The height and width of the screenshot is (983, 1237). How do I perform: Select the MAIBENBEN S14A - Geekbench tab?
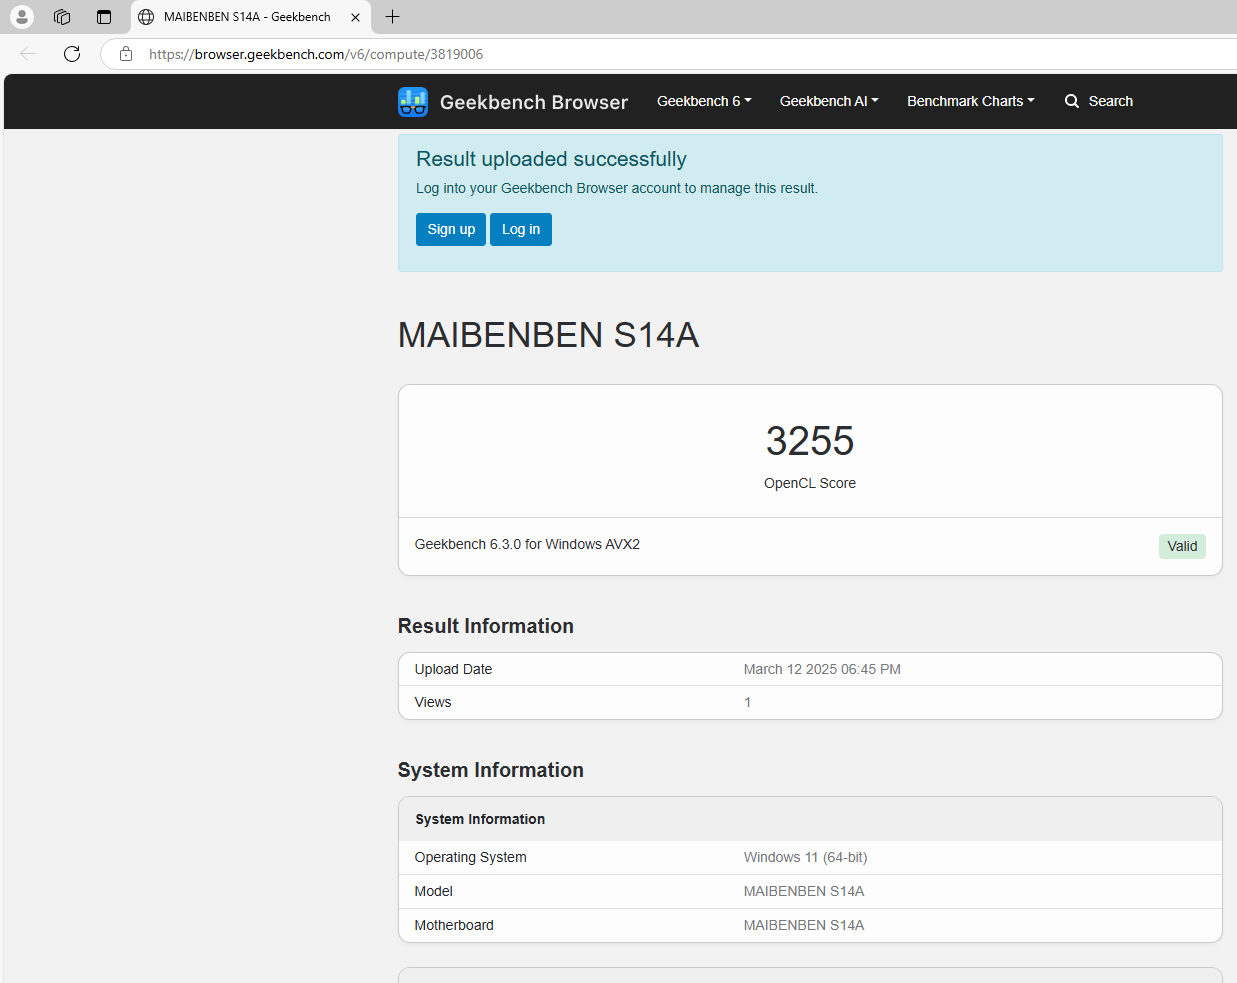[251, 17]
